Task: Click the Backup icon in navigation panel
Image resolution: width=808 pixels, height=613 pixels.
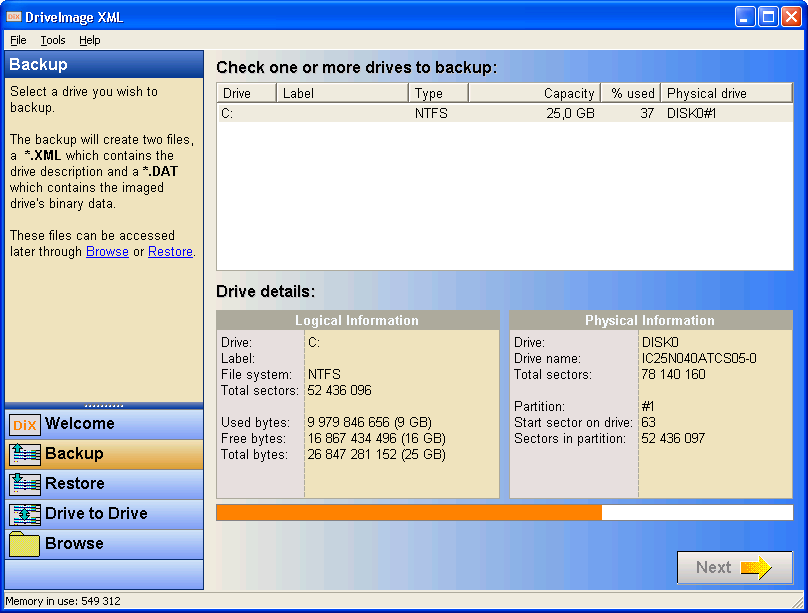Action: click(x=24, y=454)
